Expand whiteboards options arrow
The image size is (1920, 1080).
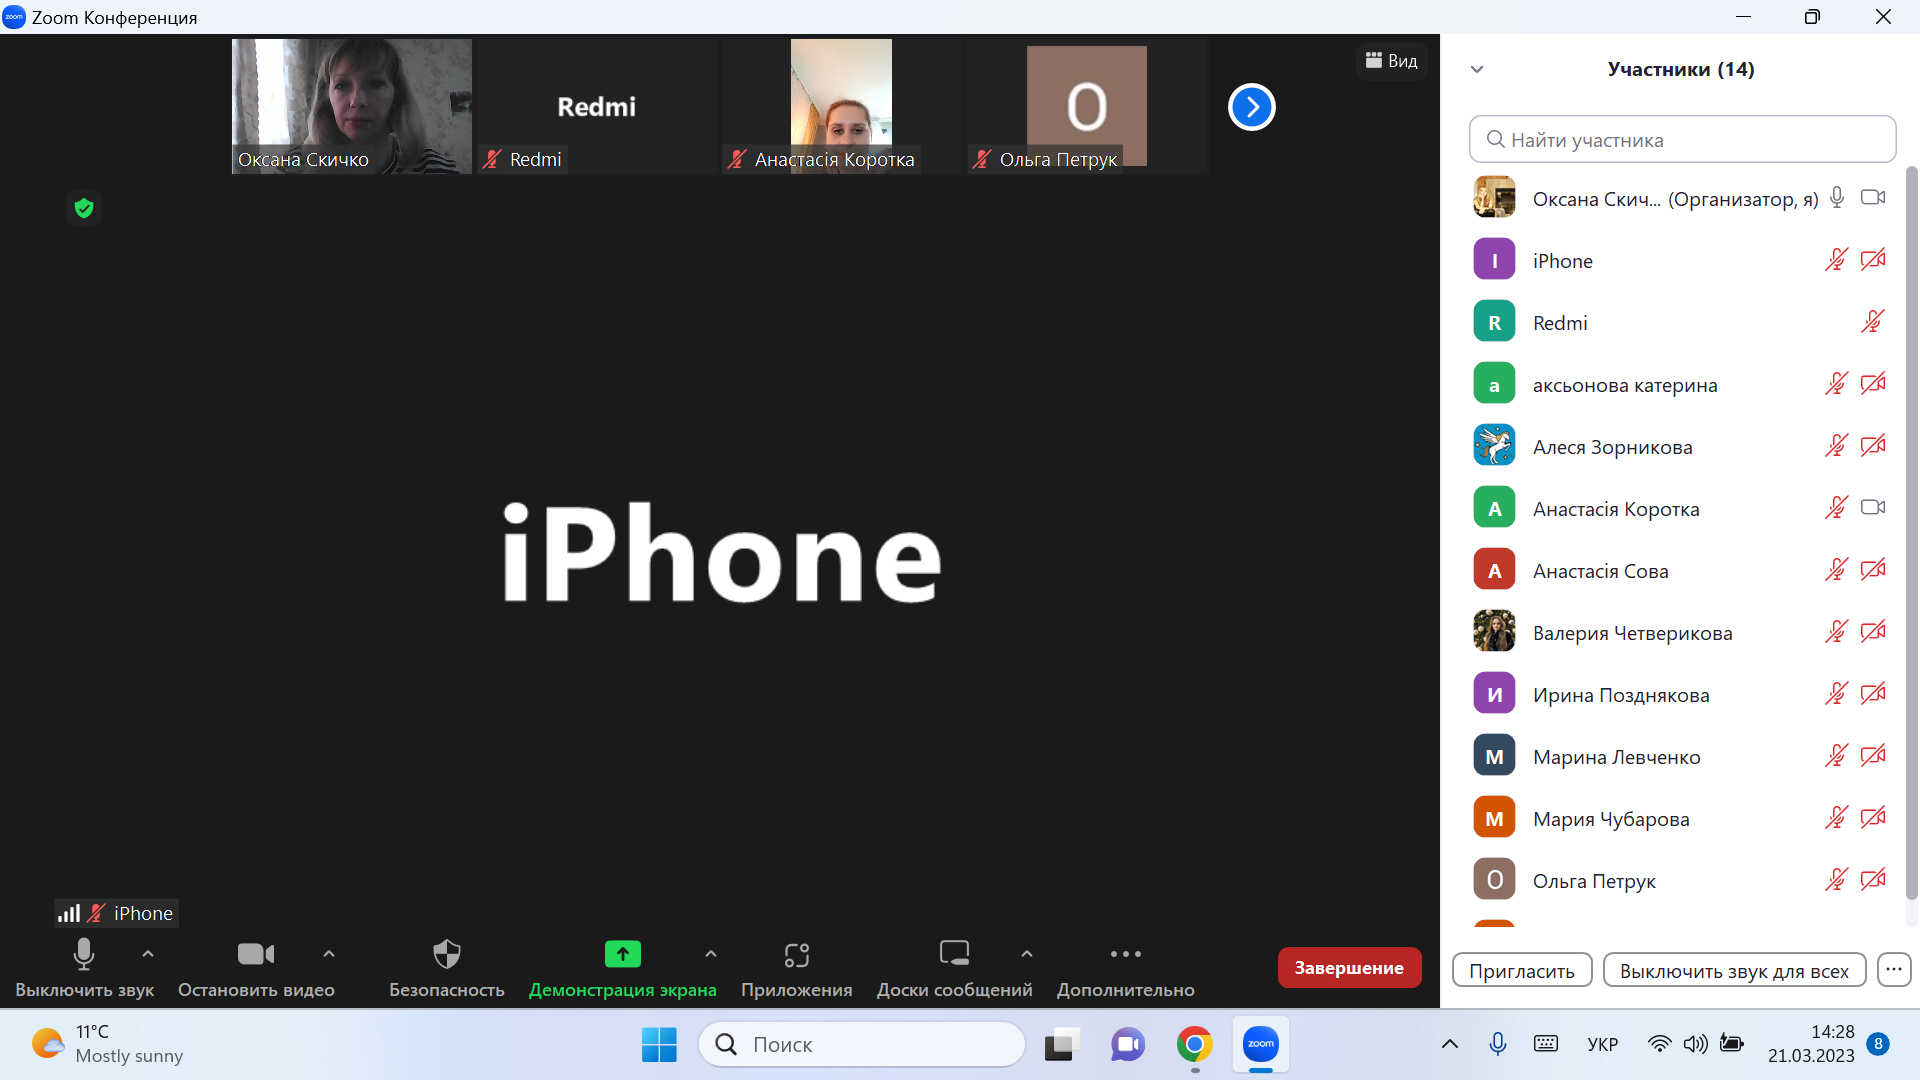coord(1027,954)
